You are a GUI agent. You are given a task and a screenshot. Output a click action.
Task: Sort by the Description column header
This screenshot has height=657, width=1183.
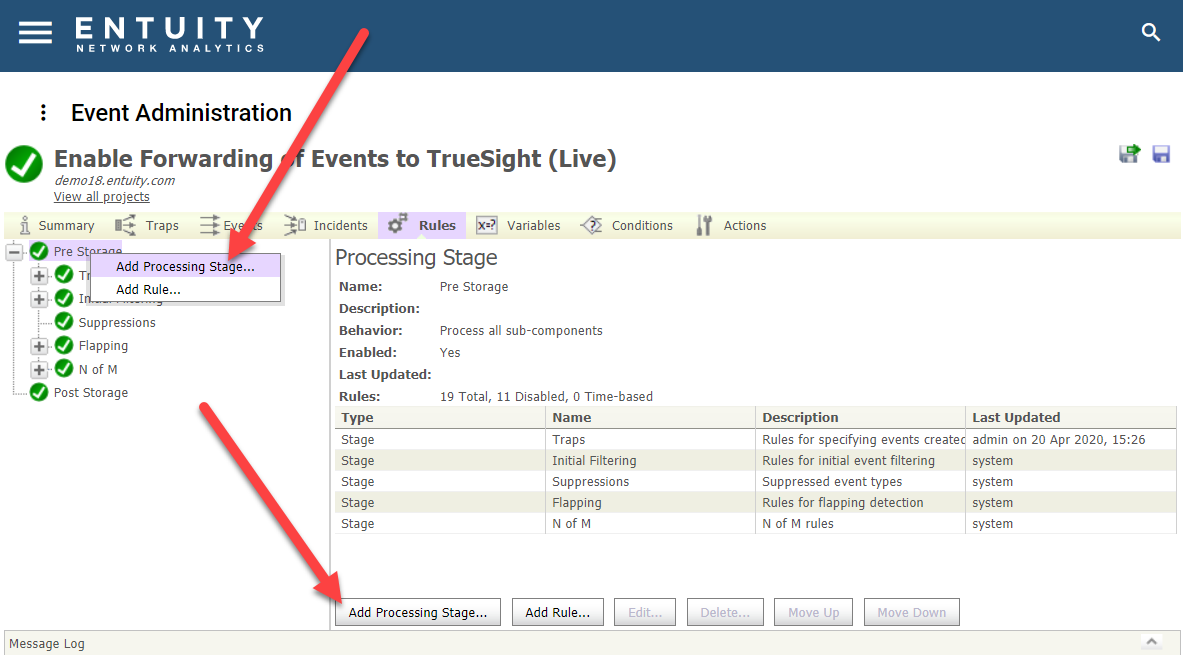pyautogui.click(x=860, y=417)
